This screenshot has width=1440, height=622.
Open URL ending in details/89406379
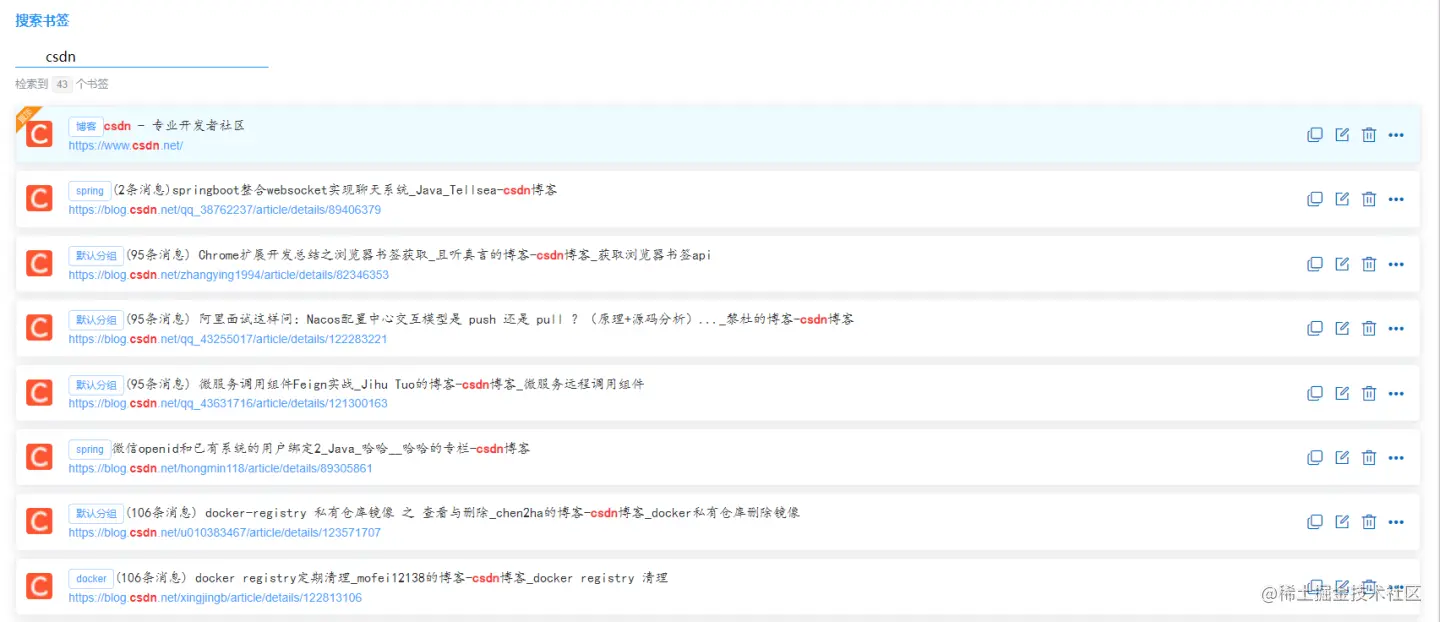click(225, 210)
